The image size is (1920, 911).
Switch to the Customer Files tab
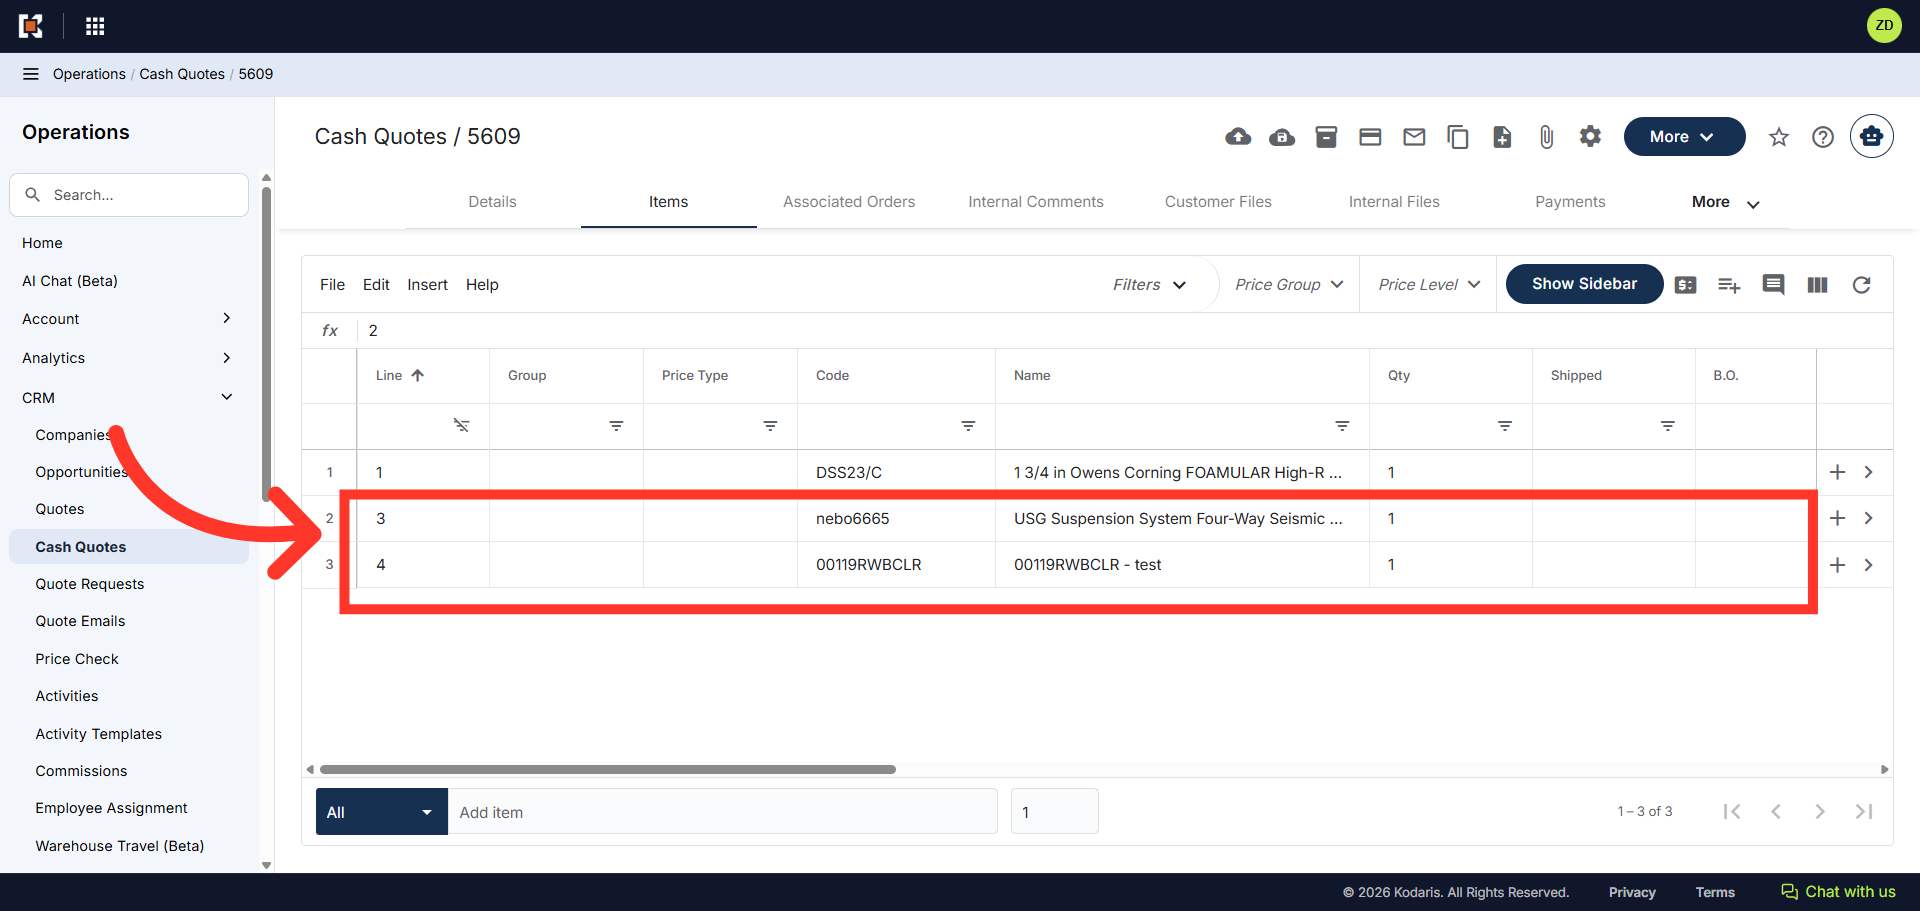[1218, 202]
